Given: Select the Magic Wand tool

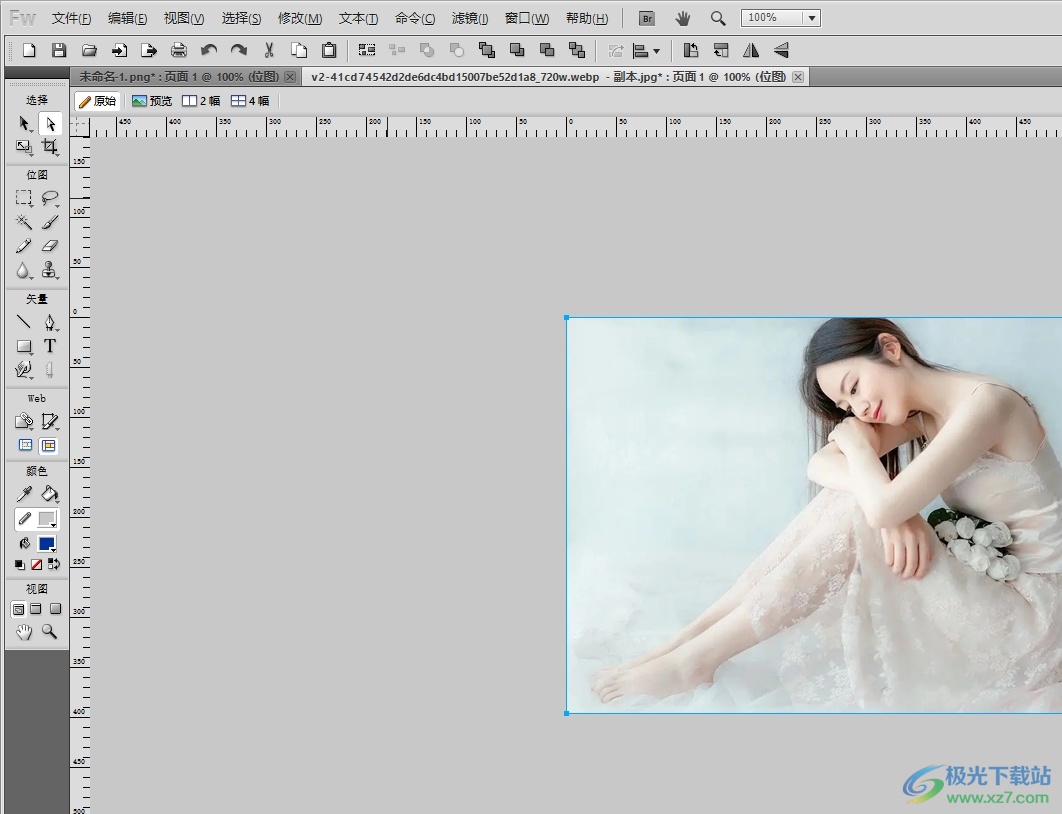Looking at the screenshot, I should (24, 222).
